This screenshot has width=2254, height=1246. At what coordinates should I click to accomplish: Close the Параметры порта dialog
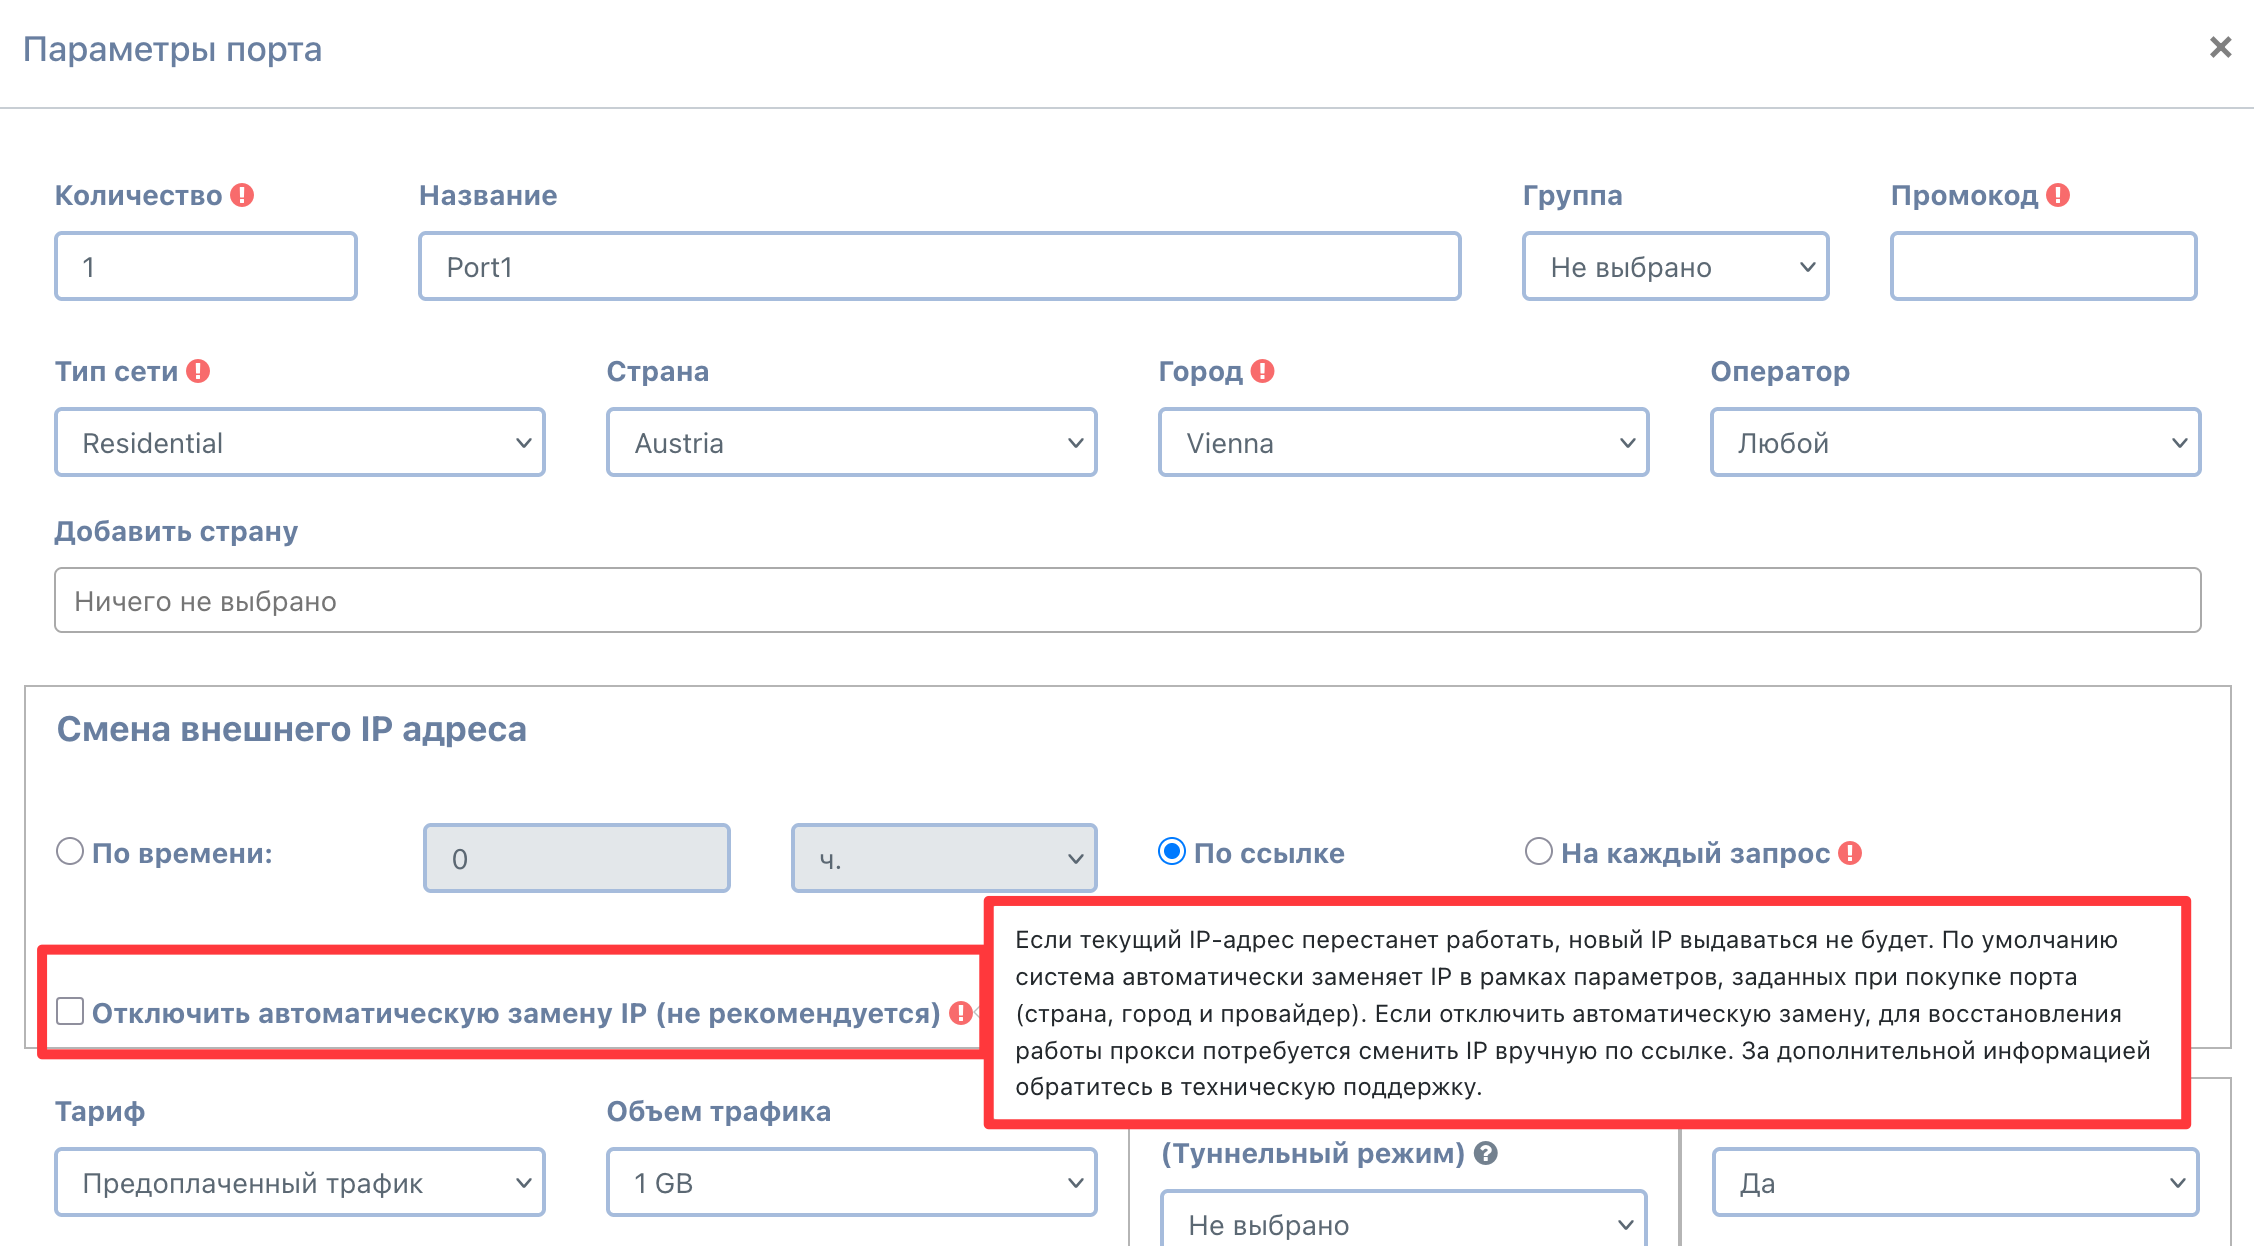click(x=2220, y=47)
